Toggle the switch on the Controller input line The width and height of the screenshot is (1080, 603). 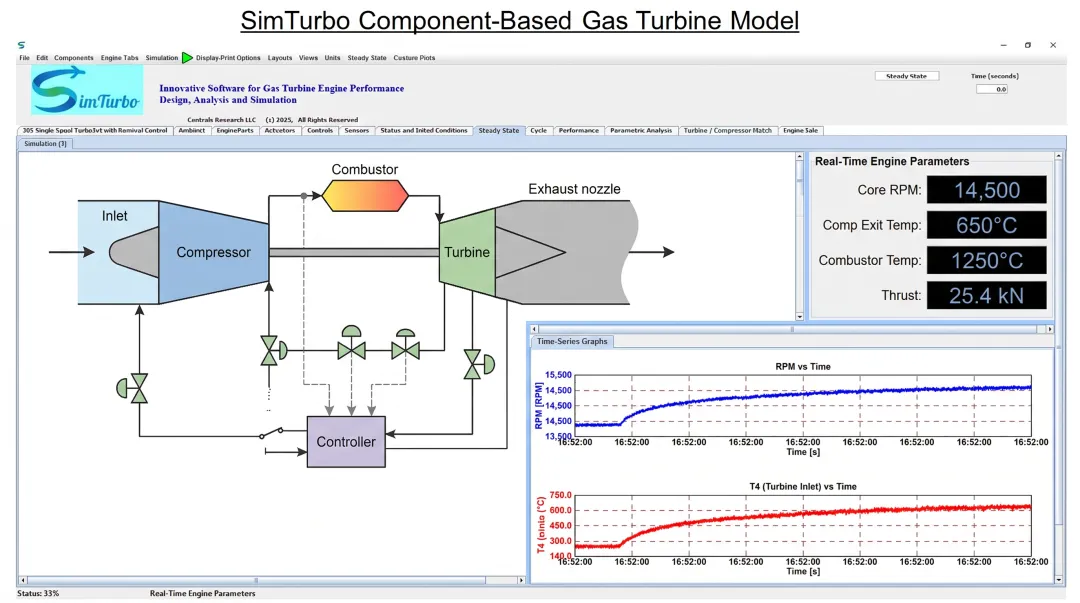271,433
